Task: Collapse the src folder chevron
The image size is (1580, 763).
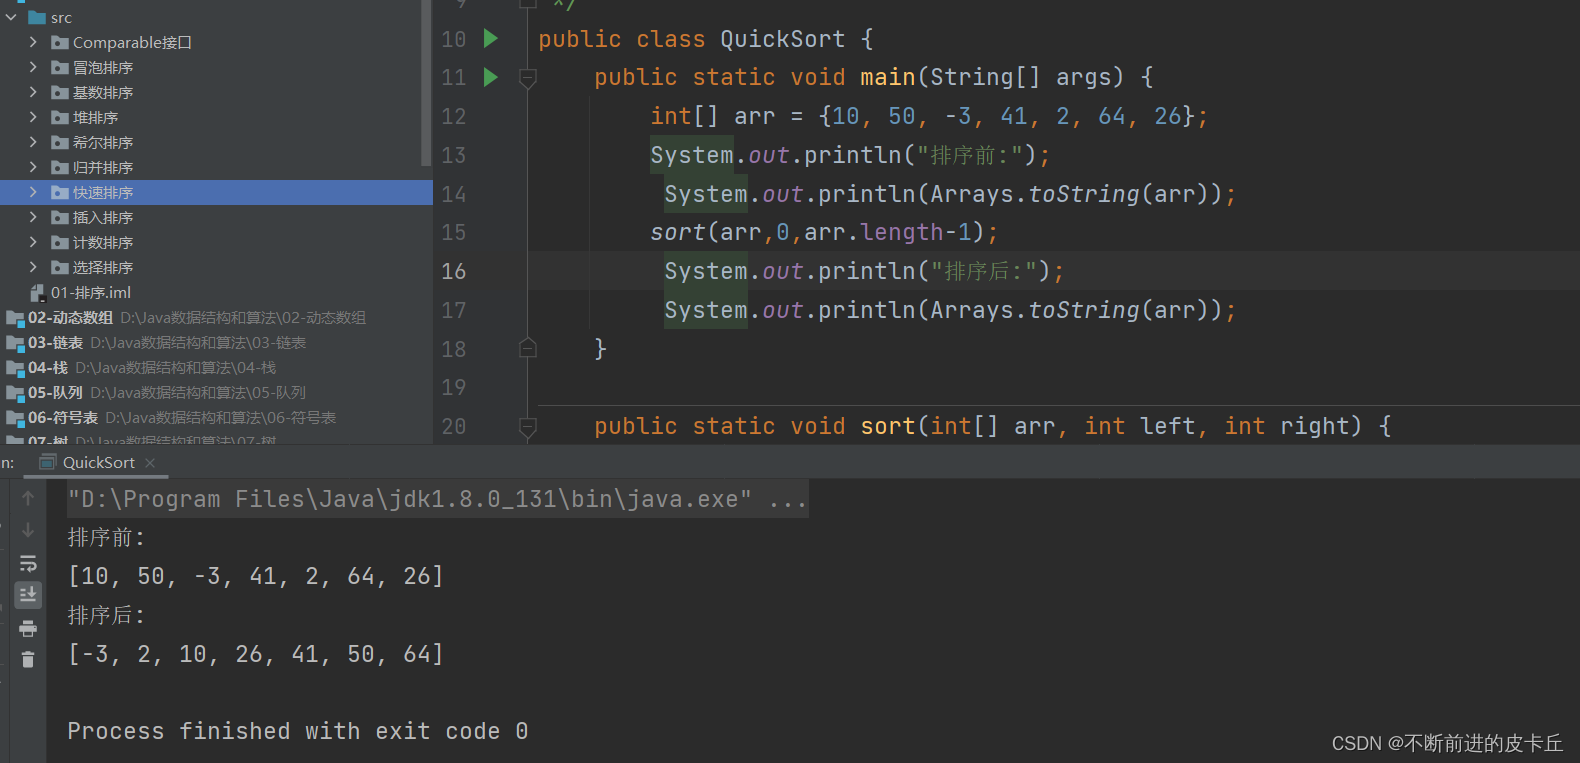Action: click(x=12, y=17)
